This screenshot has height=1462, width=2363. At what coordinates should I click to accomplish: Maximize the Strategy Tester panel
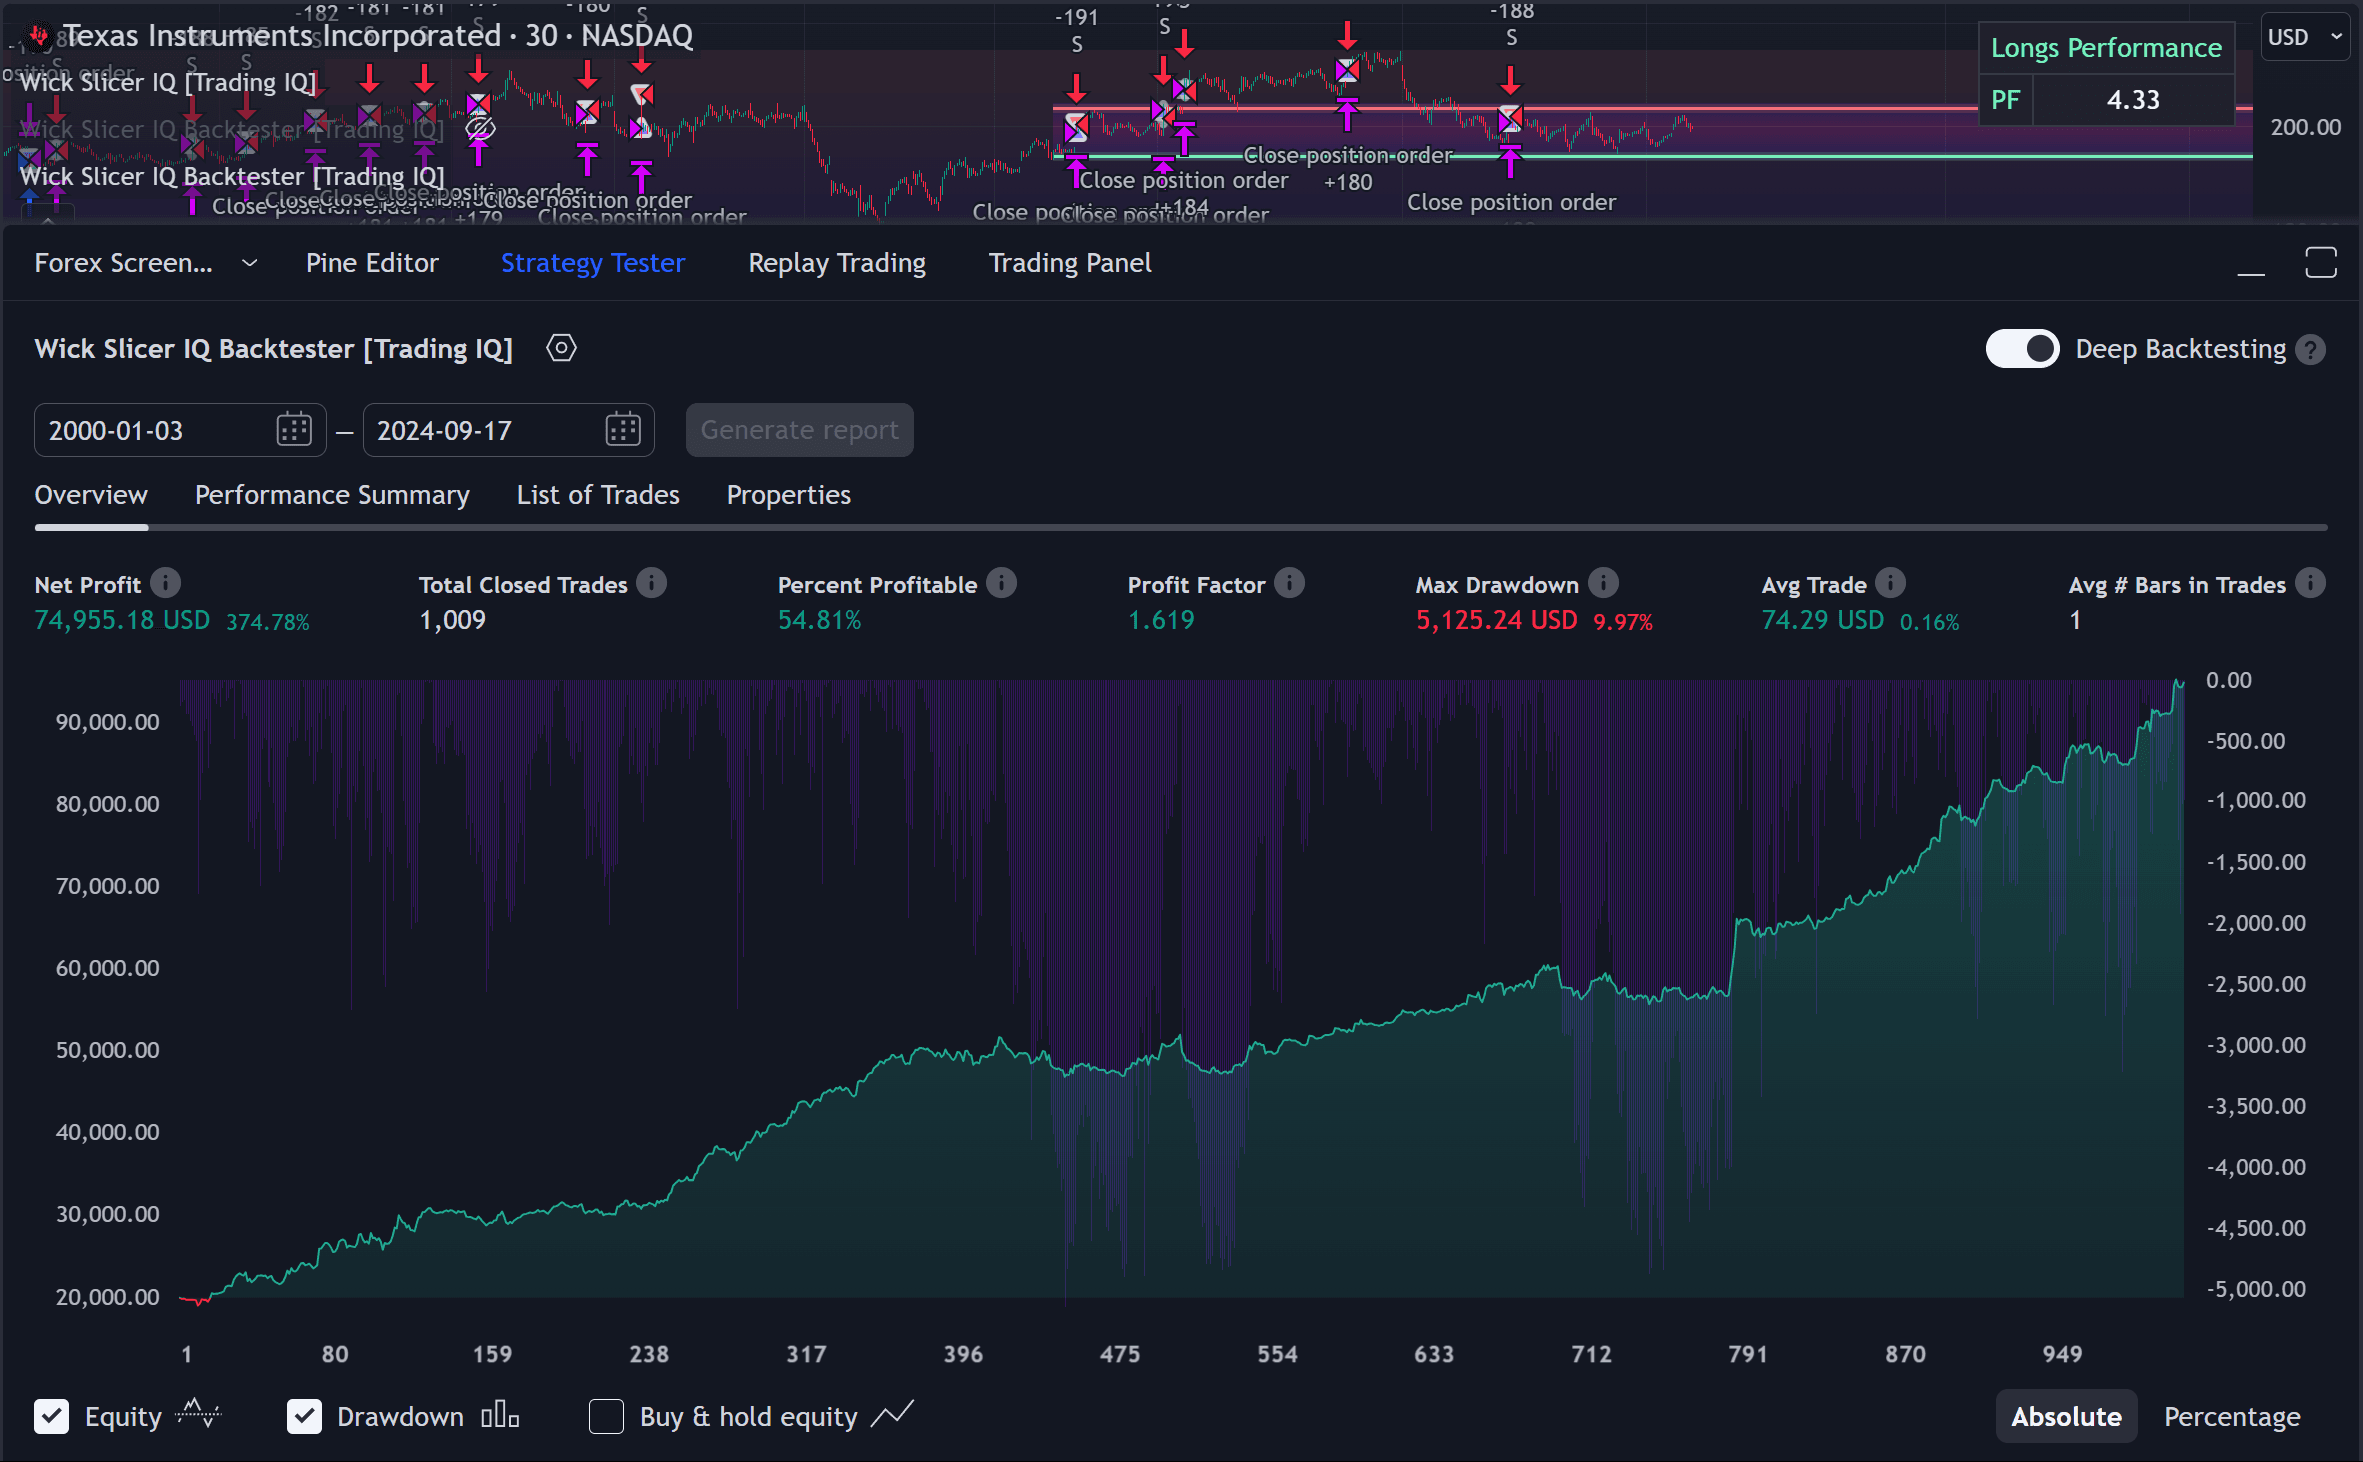point(2320,263)
